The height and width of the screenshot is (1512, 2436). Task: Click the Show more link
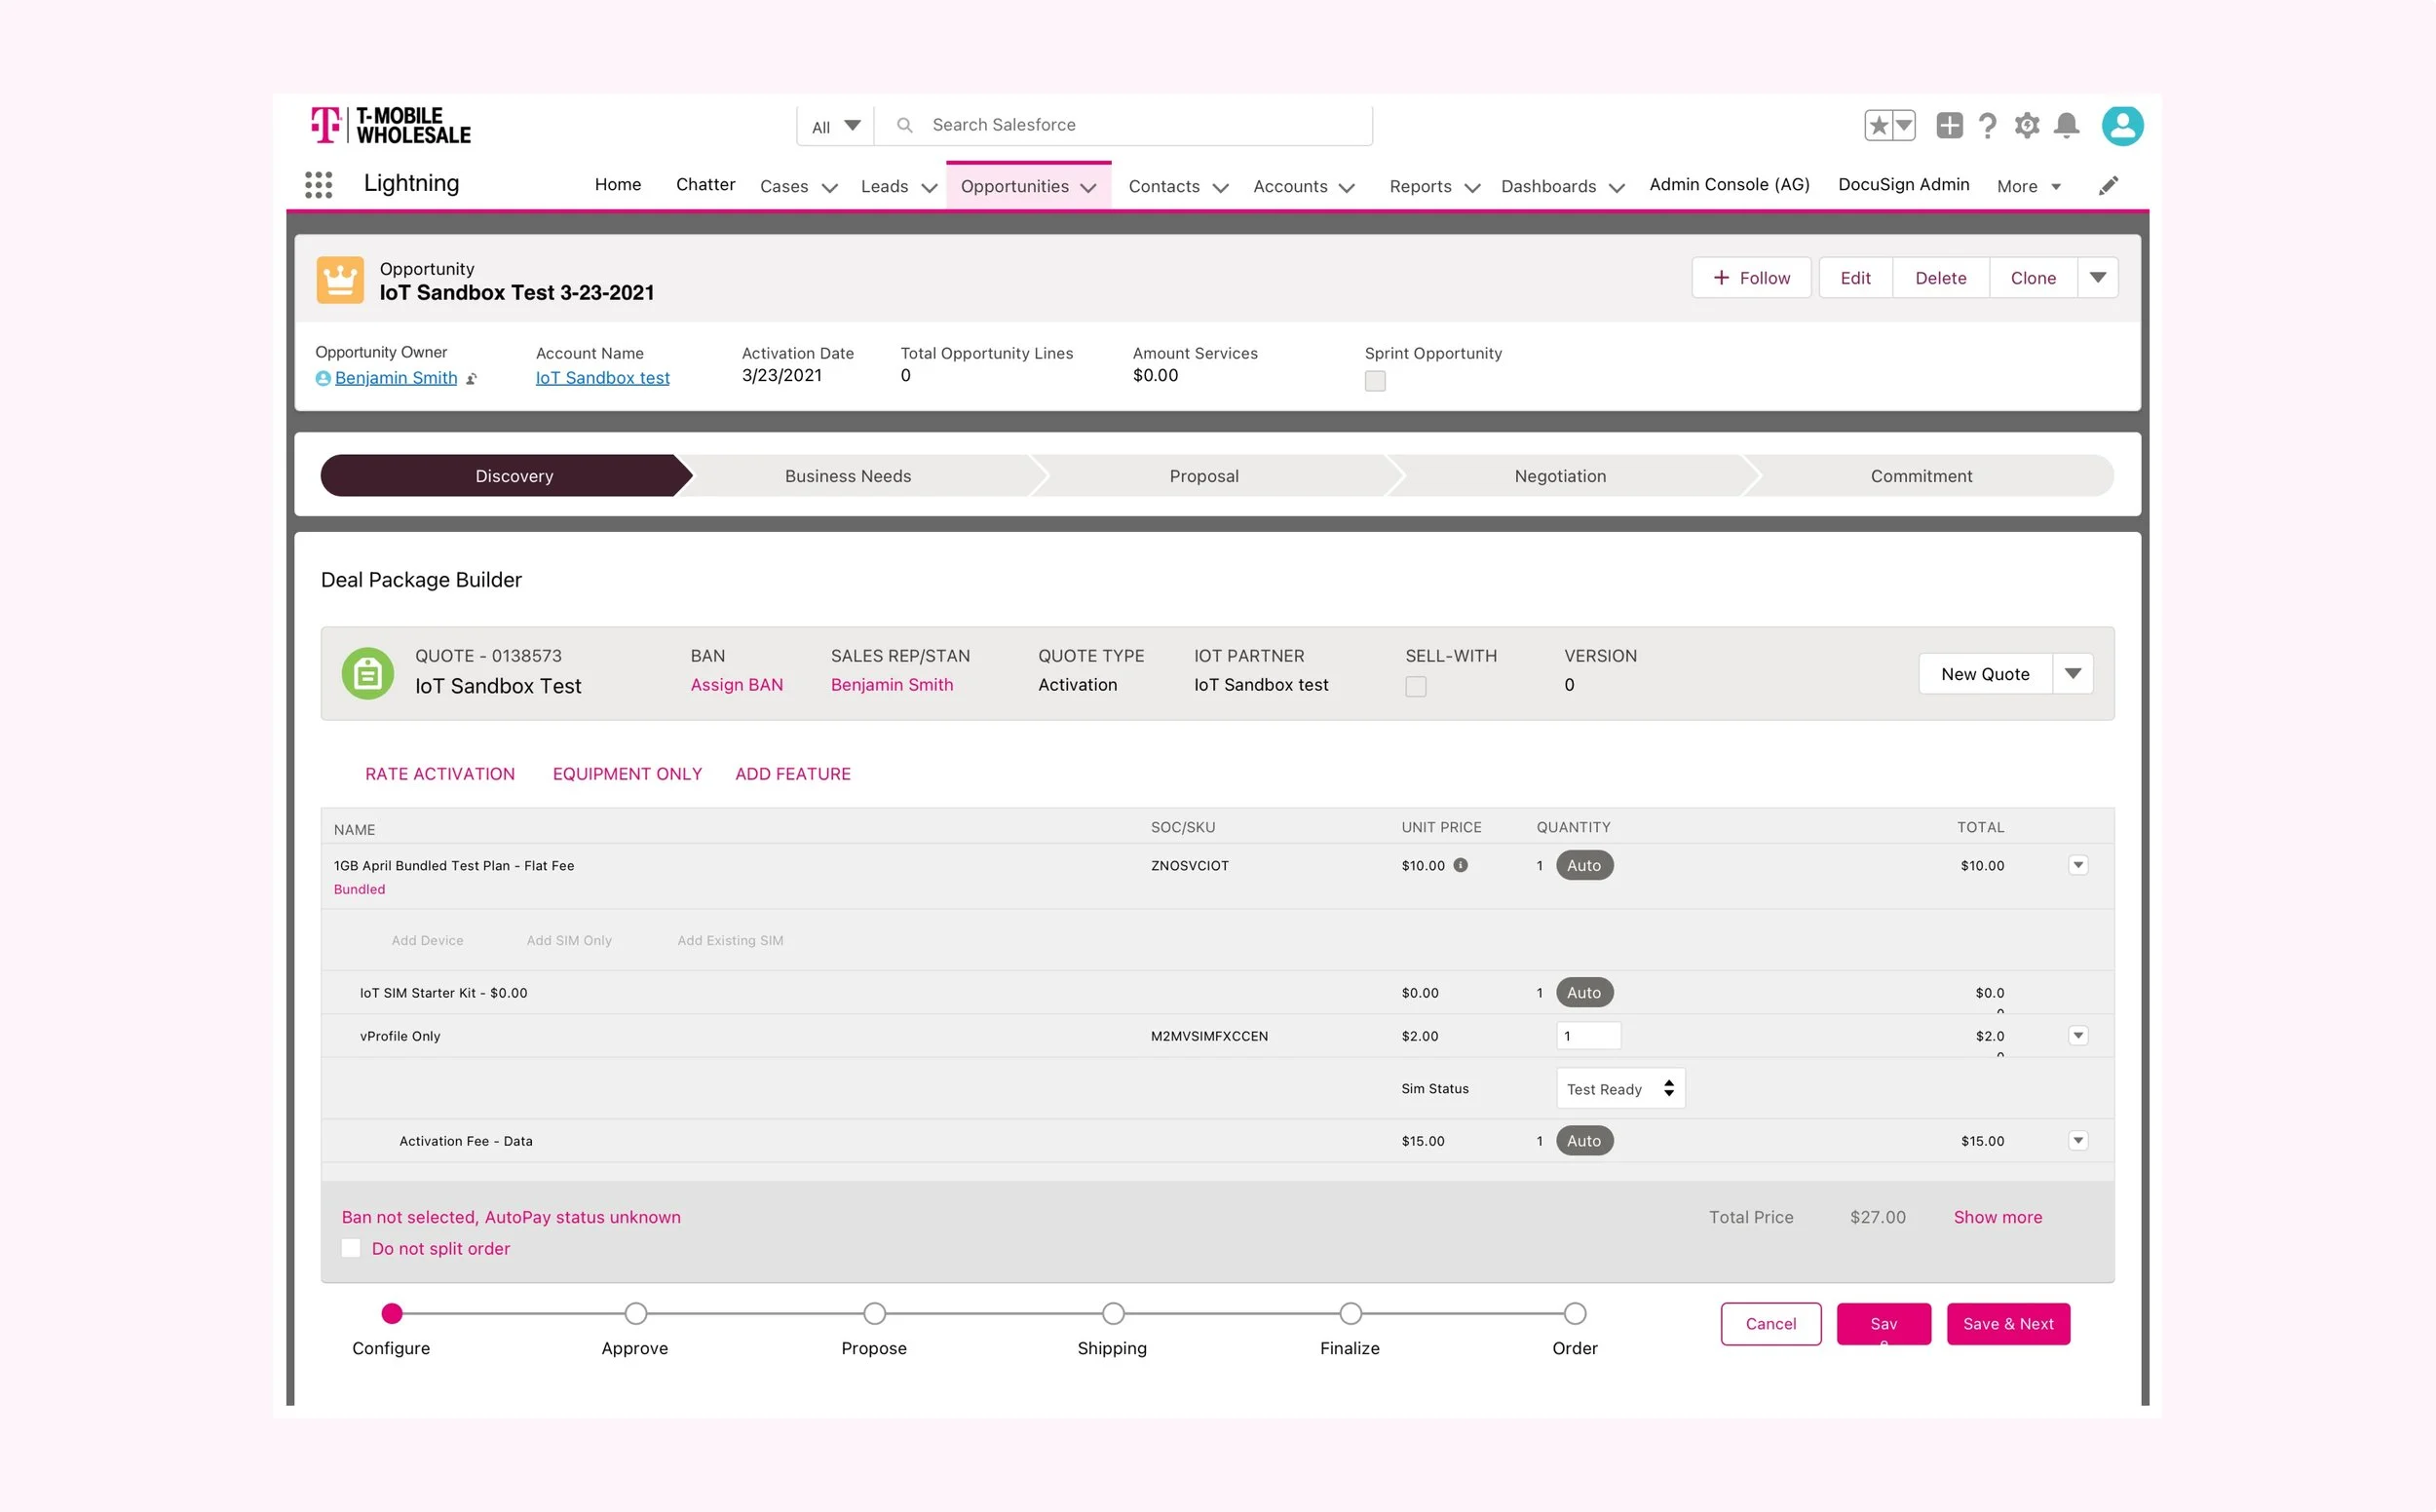click(1997, 1217)
